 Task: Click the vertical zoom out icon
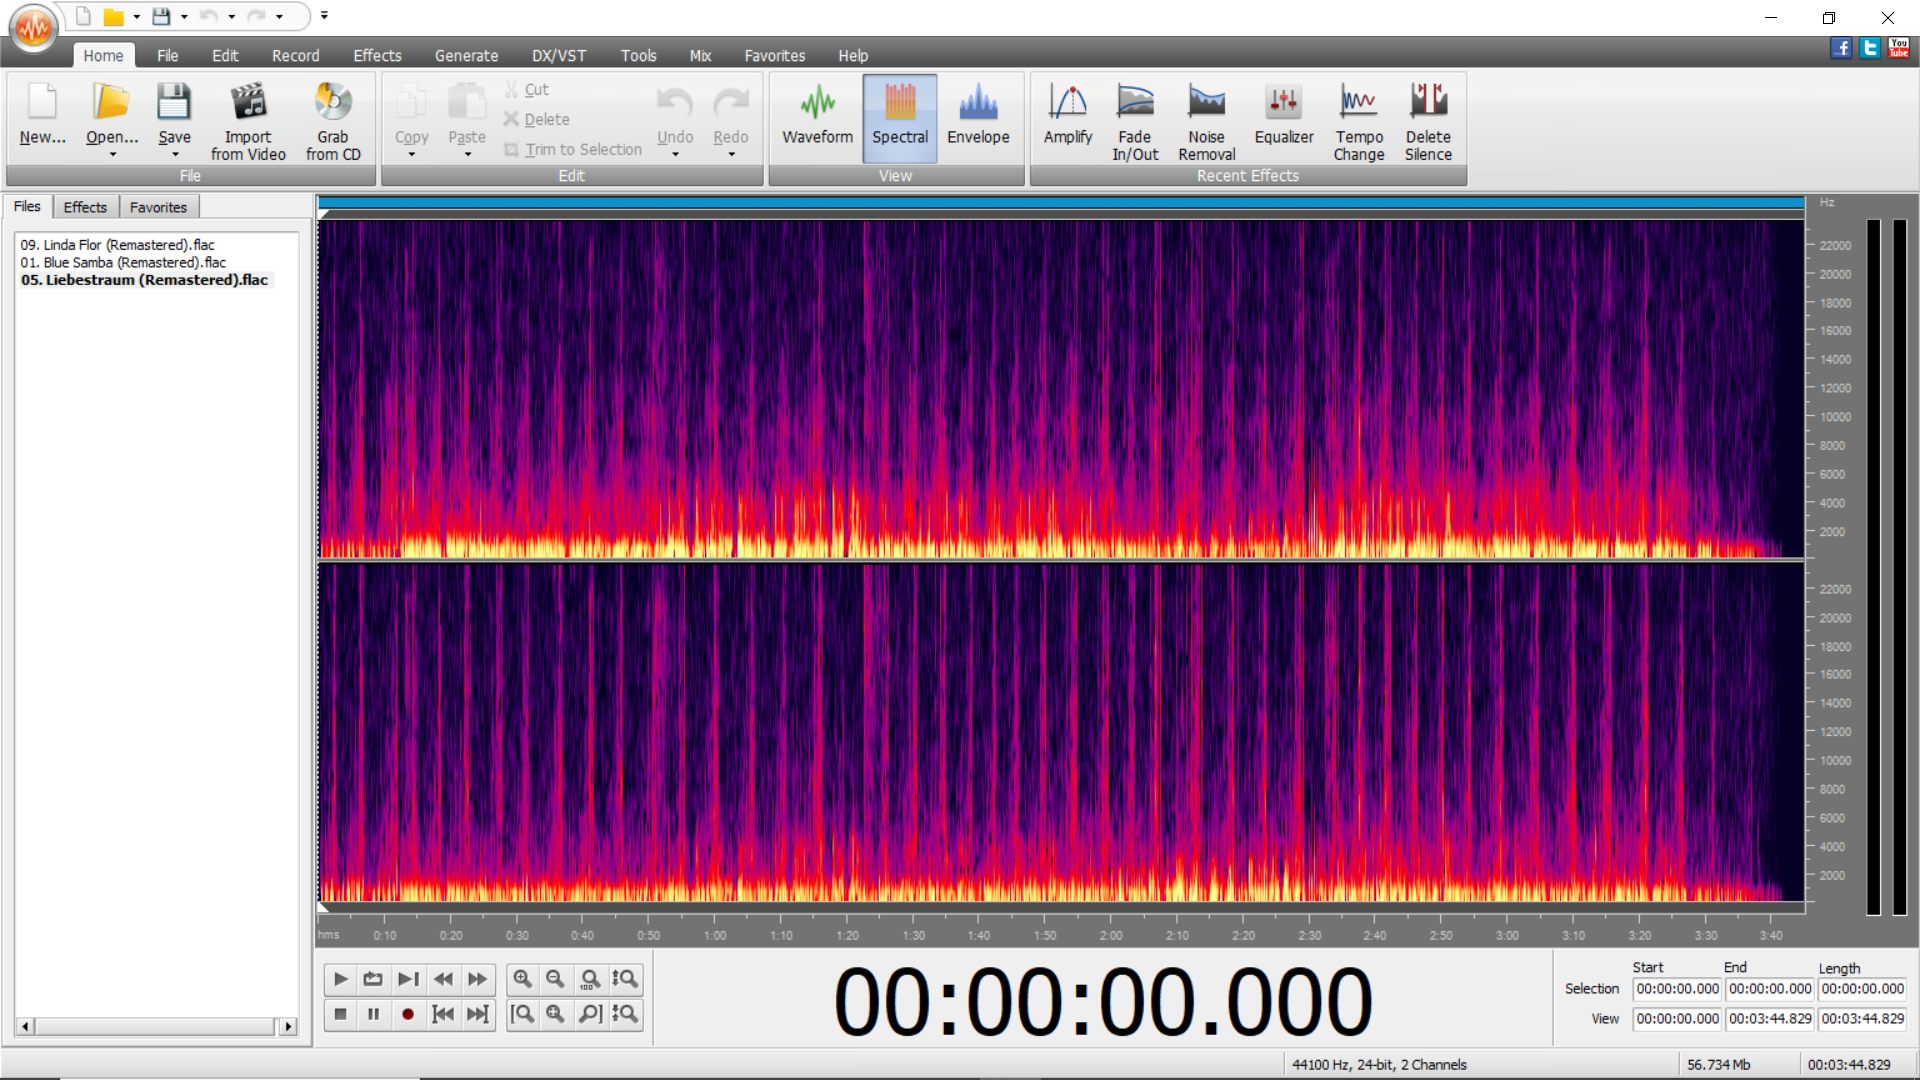point(625,1014)
